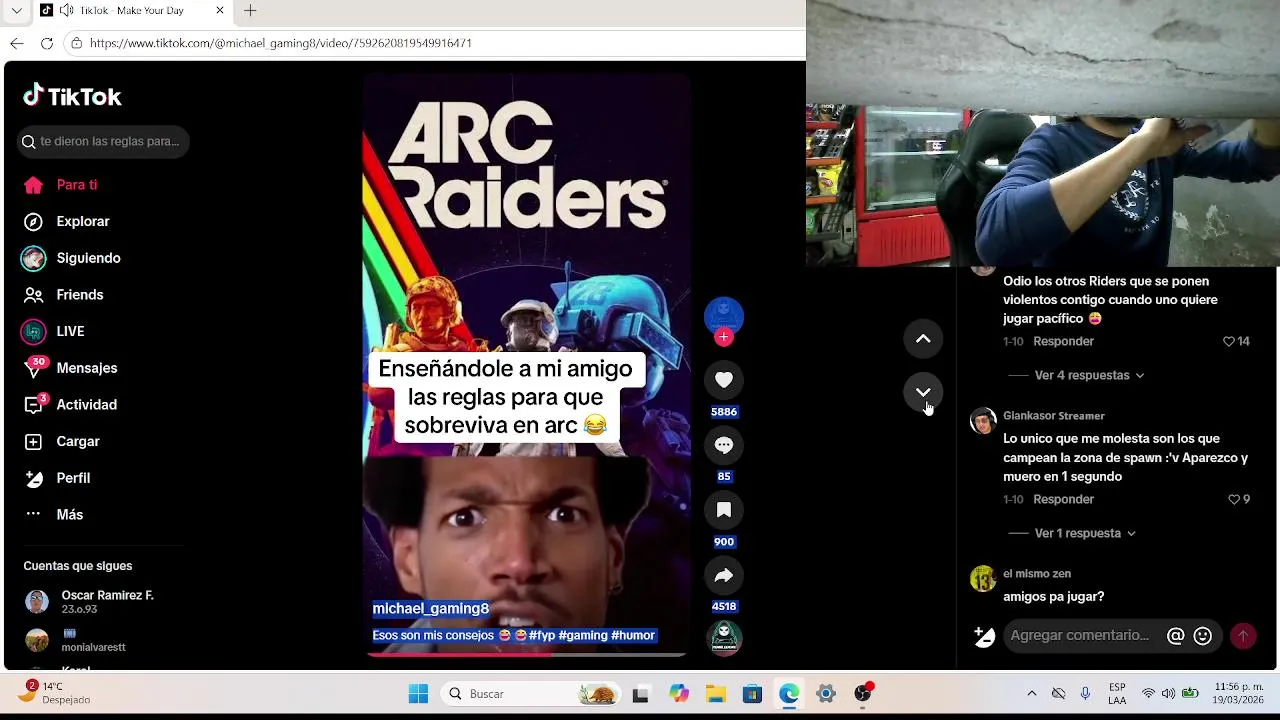Click Giankasor Streamer's avatar
The image size is (1280, 720).
pyautogui.click(x=983, y=421)
